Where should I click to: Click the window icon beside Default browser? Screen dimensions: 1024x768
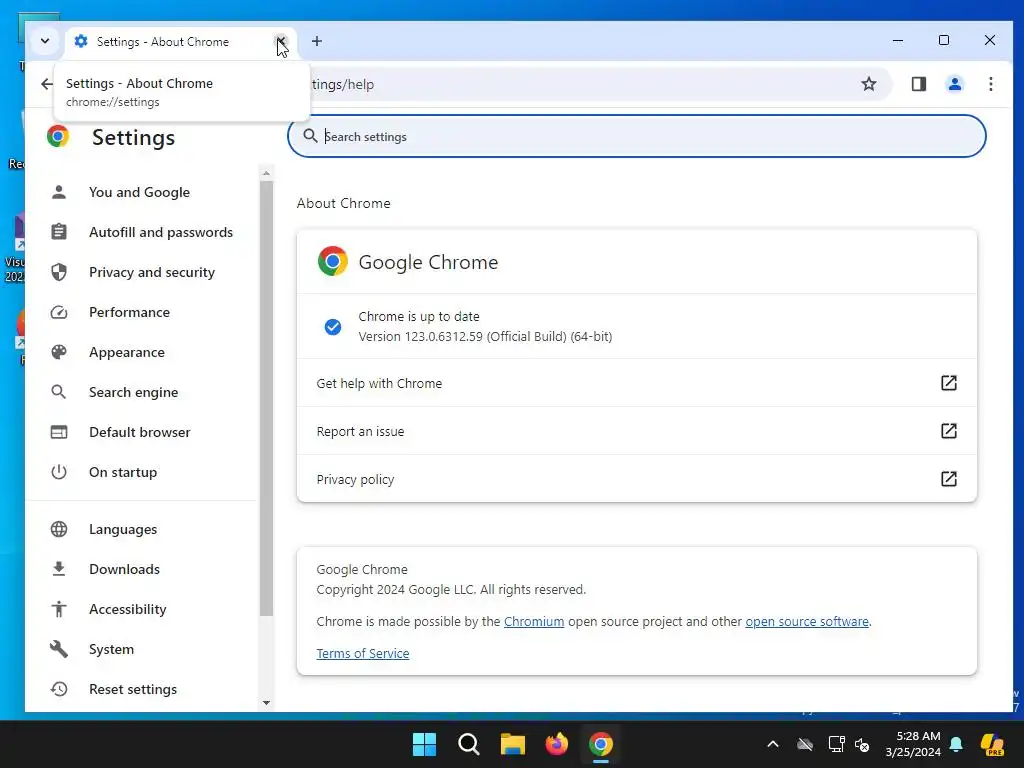(59, 432)
